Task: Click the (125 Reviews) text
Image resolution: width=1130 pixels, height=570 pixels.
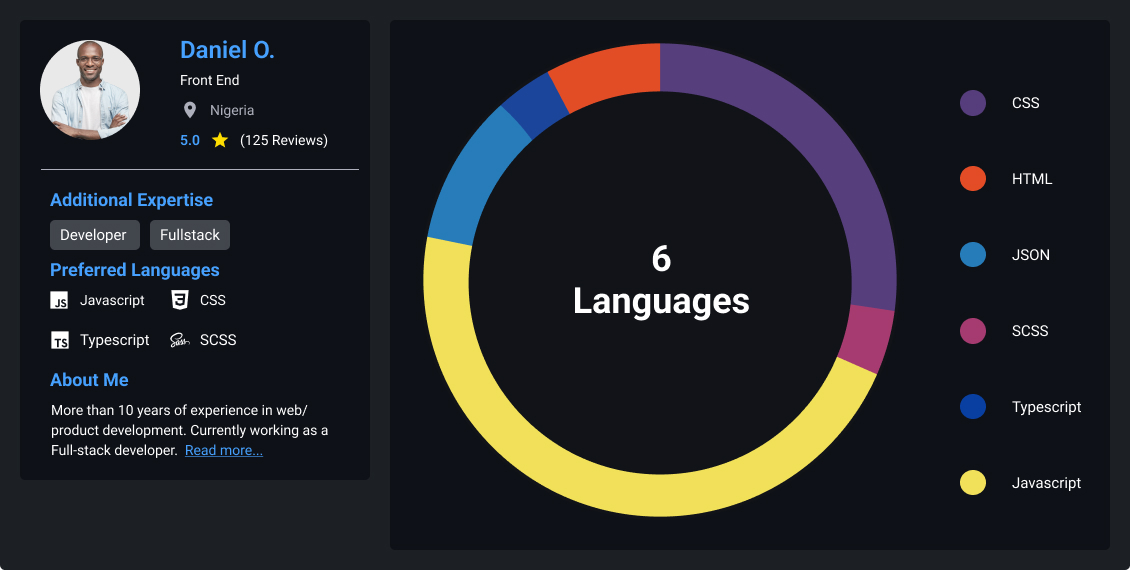Action: 284,141
